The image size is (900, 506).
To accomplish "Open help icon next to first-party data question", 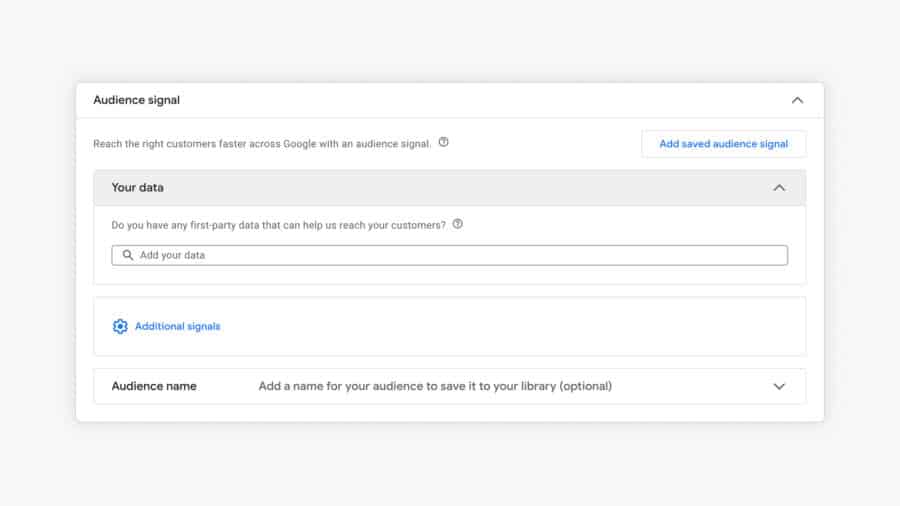I will pyautogui.click(x=458, y=225).
